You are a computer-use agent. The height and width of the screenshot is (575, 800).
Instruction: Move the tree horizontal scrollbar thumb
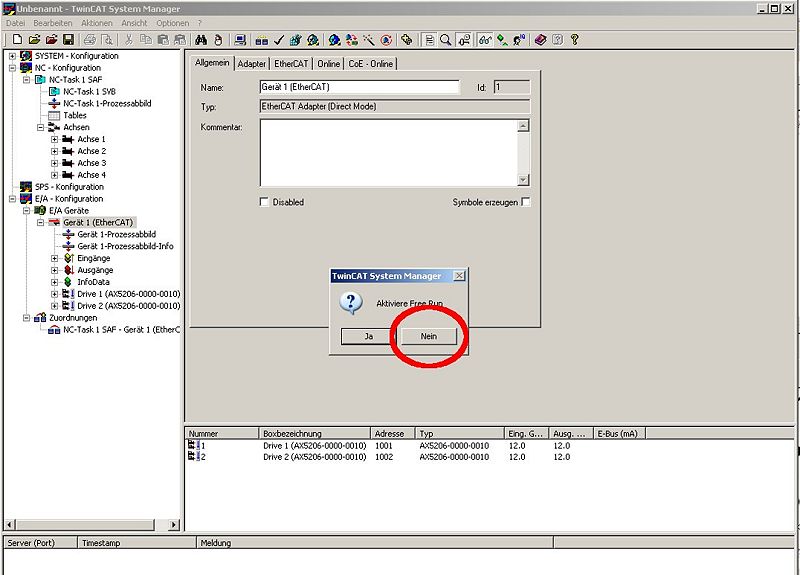(85, 524)
